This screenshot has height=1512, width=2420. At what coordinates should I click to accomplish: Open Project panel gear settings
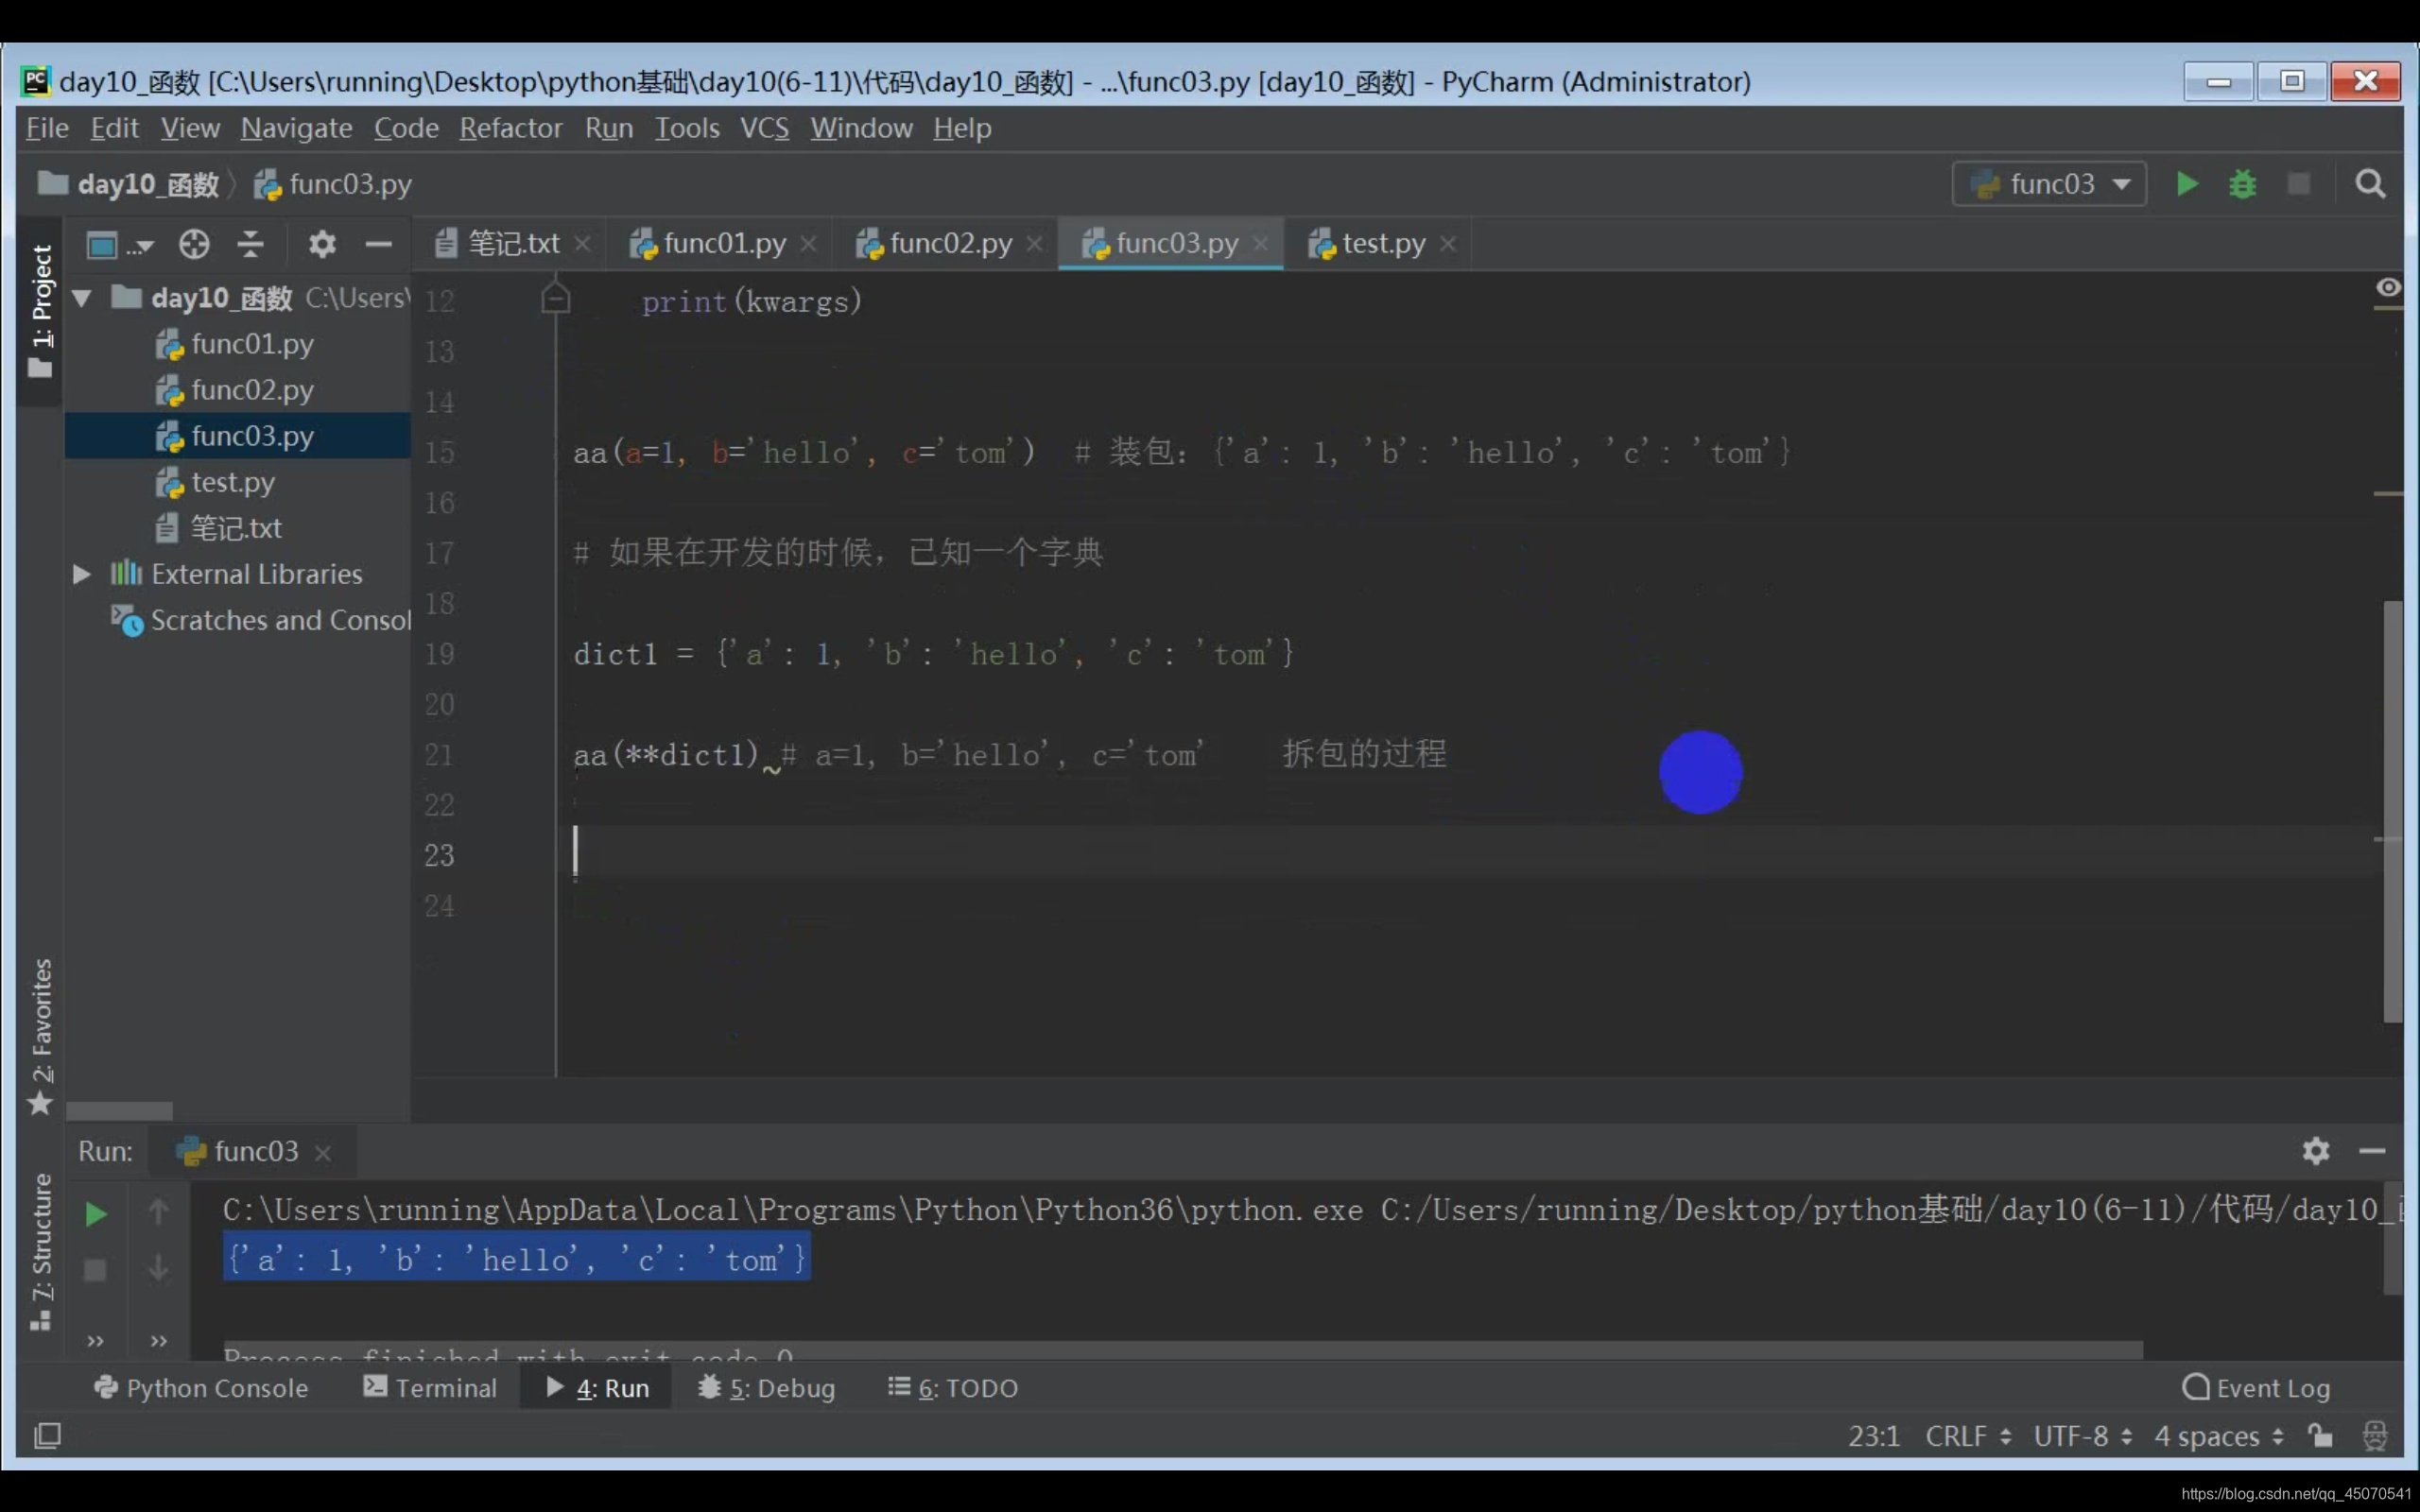[x=322, y=244]
